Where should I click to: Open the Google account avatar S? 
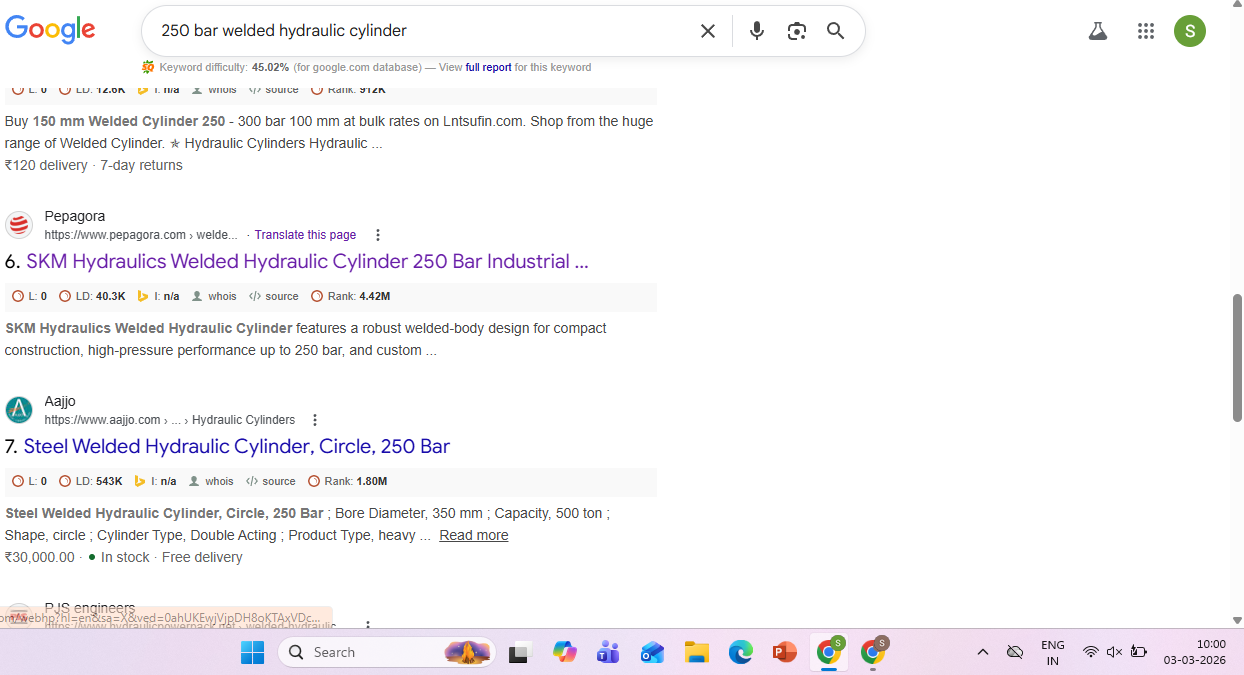(1190, 31)
